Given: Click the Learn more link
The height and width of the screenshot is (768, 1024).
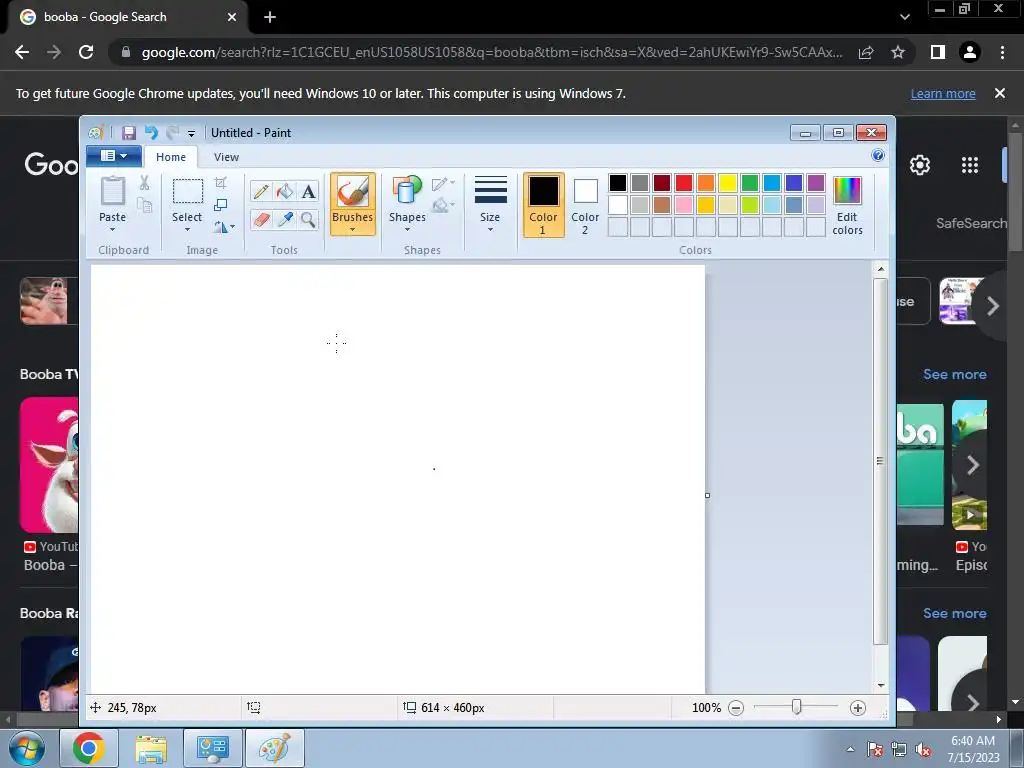Looking at the screenshot, I should (x=943, y=93).
